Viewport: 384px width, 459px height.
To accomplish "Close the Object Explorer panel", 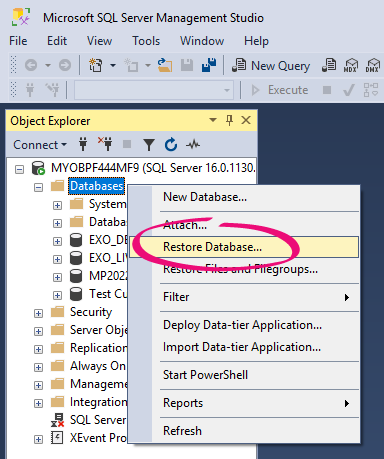I will point(246,120).
